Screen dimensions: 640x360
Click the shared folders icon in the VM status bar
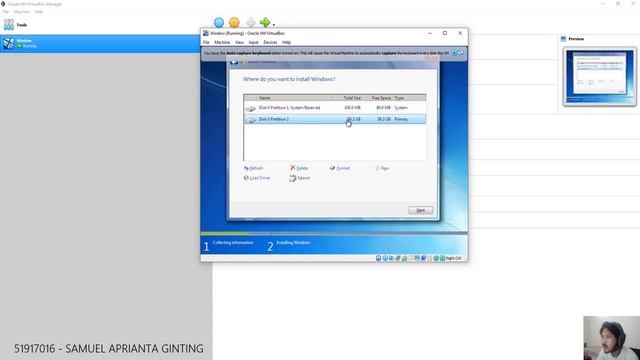(411, 258)
